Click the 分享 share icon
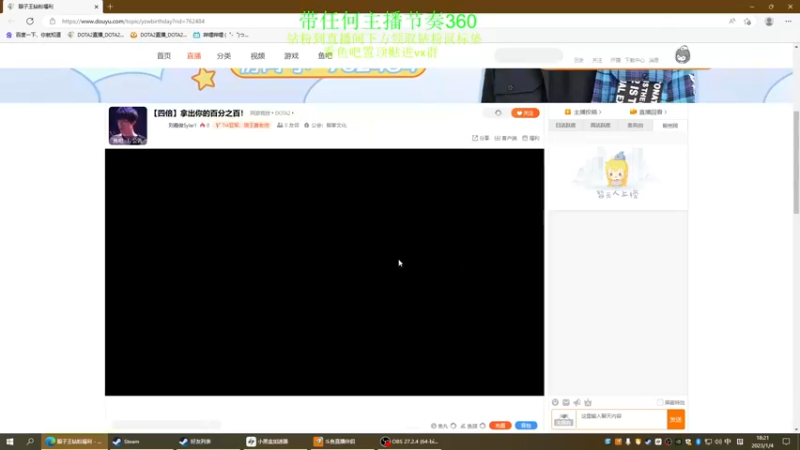Image resolution: width=800 pixels, height=450 pixels. click(480, 138)
